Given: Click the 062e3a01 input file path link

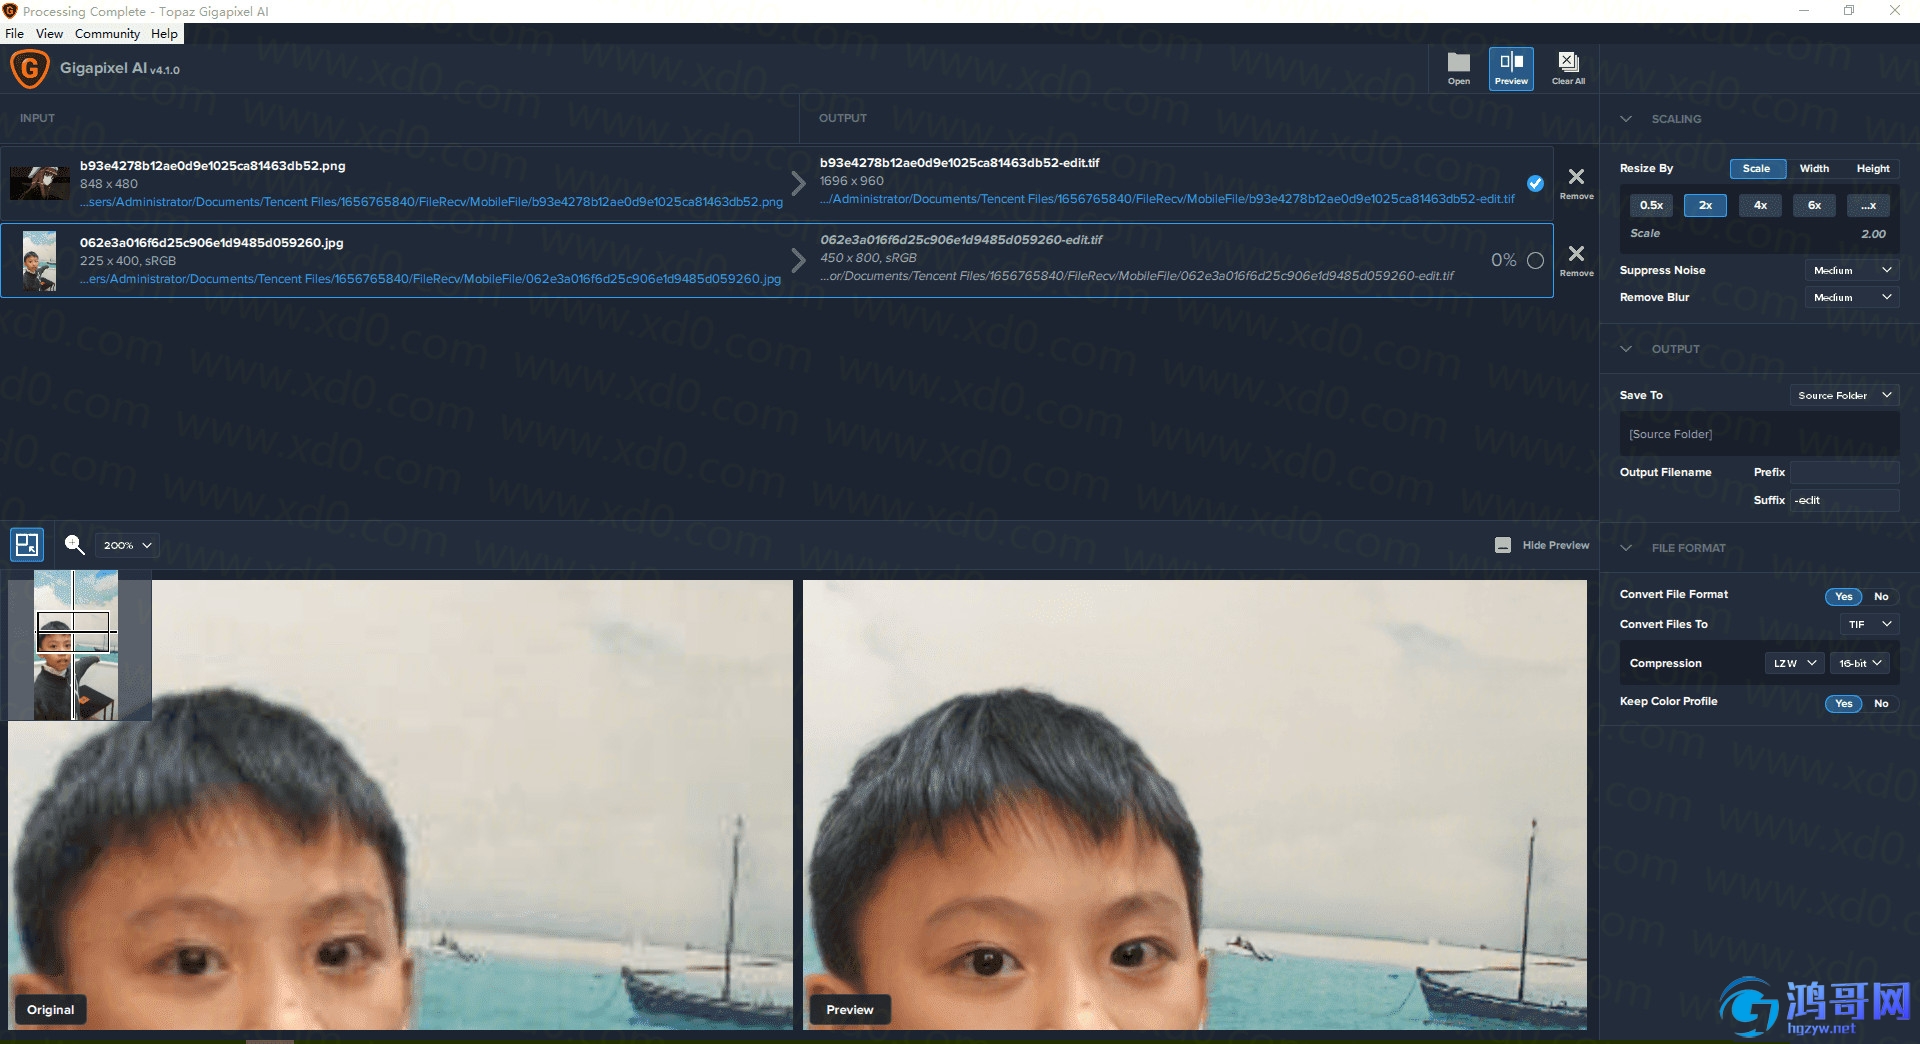Looking at the screenshot, I should pos(431,279).
